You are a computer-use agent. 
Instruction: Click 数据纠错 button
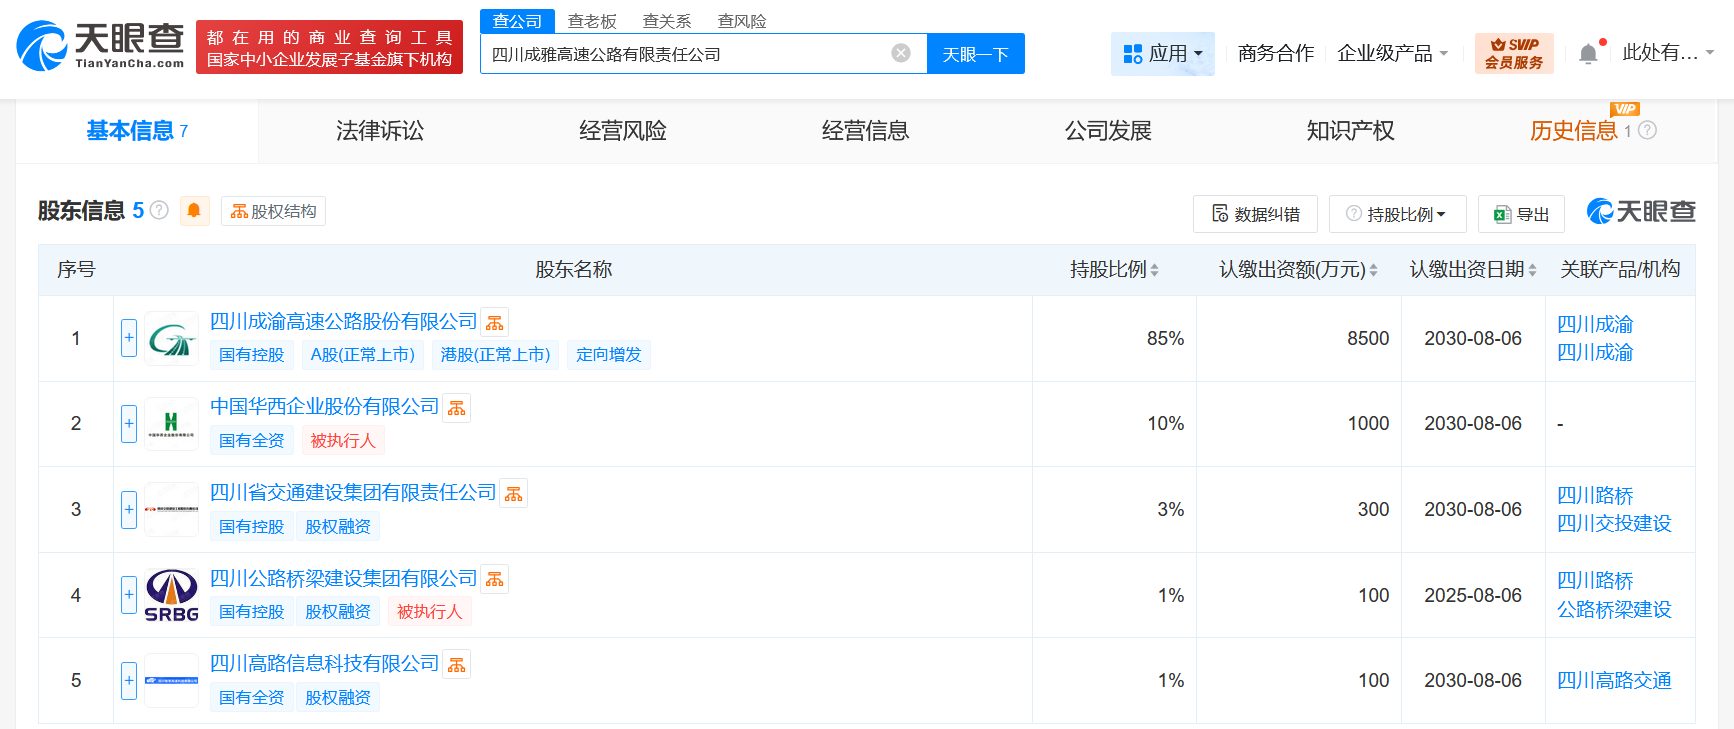tap(1255, 214)
